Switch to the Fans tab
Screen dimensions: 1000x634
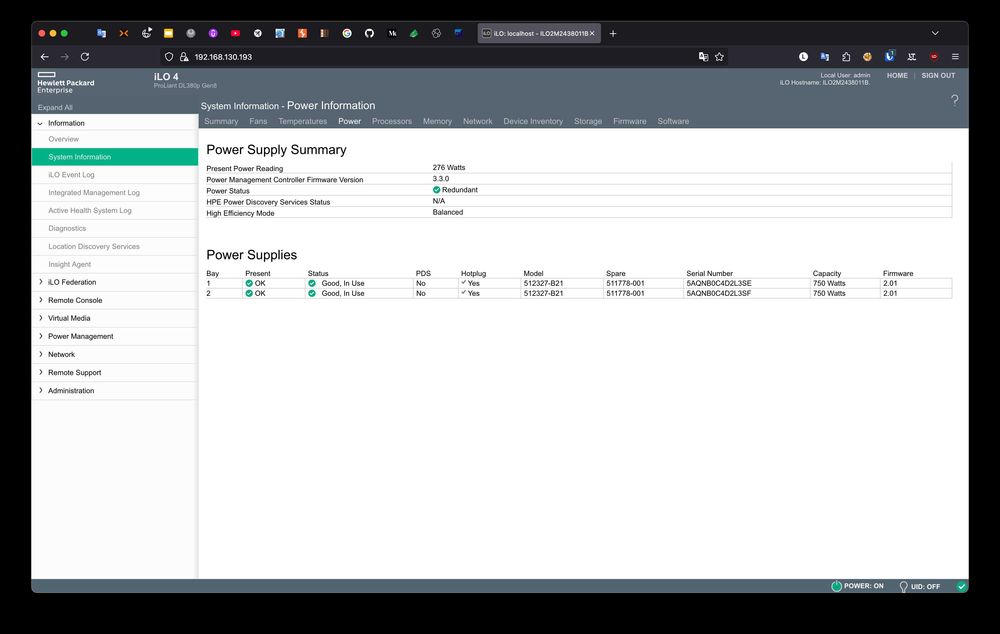click(258, 121)
